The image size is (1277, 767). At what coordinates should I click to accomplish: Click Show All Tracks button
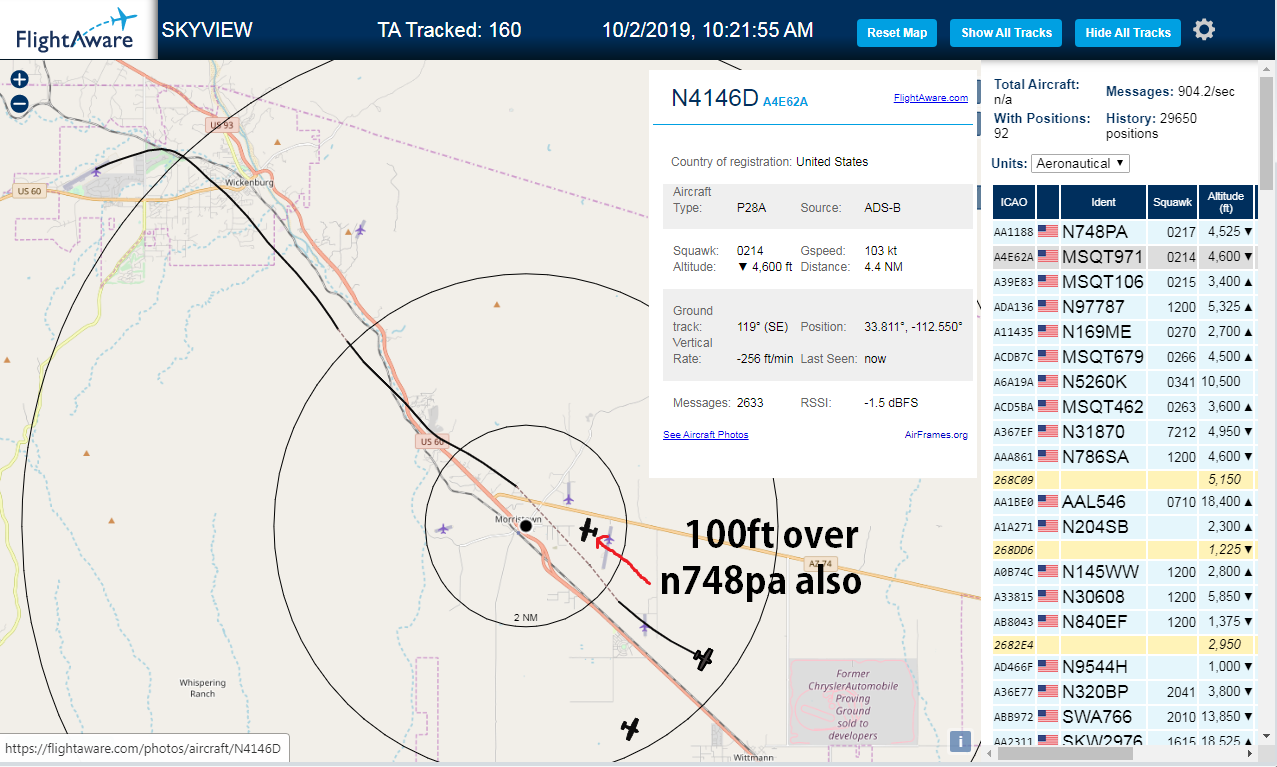pyautogui.click(x=1007, y=33)
